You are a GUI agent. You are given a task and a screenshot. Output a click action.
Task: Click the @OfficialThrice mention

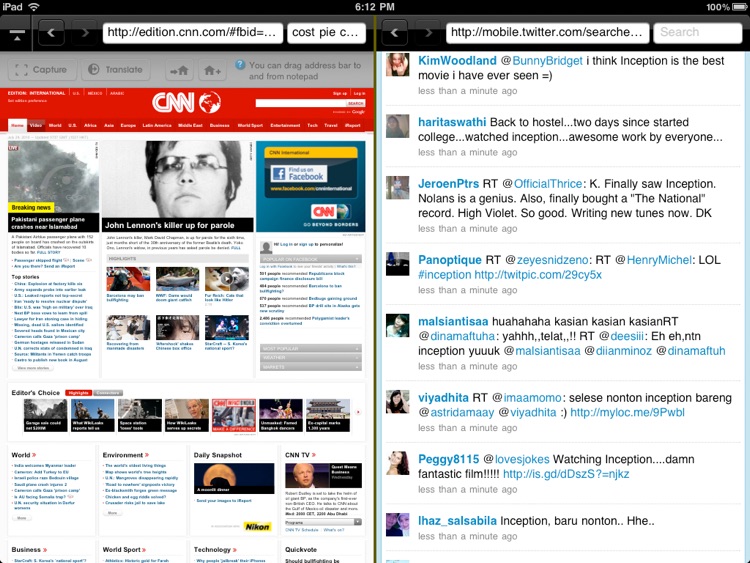[x=542, y=184]
